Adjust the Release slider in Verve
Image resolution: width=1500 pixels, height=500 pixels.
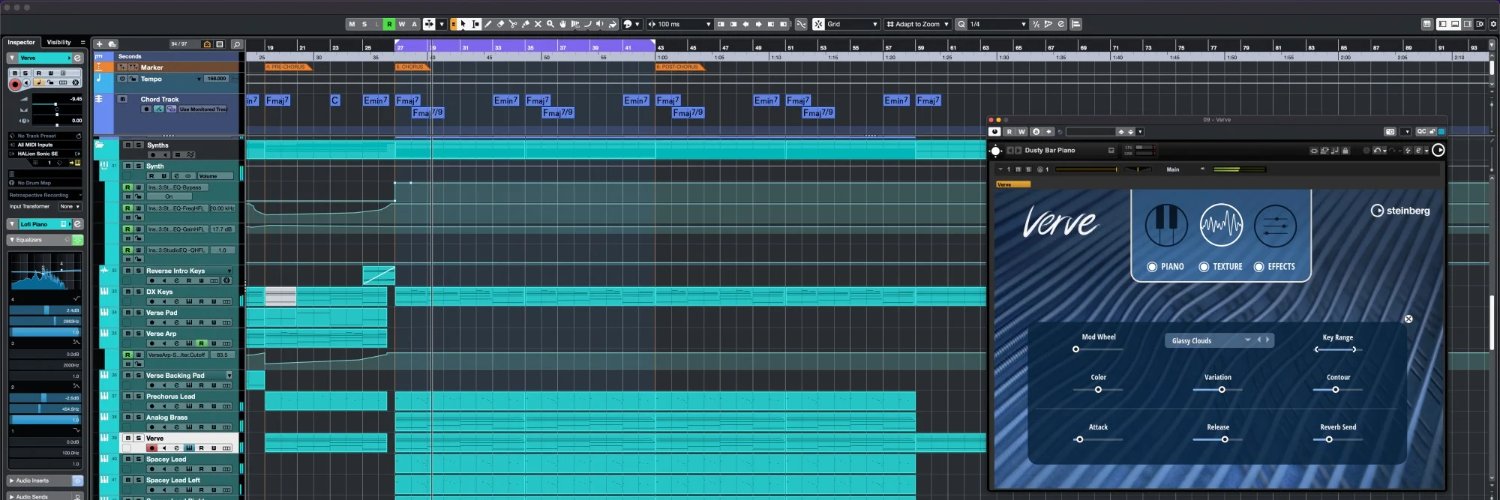coord(1218,439)
